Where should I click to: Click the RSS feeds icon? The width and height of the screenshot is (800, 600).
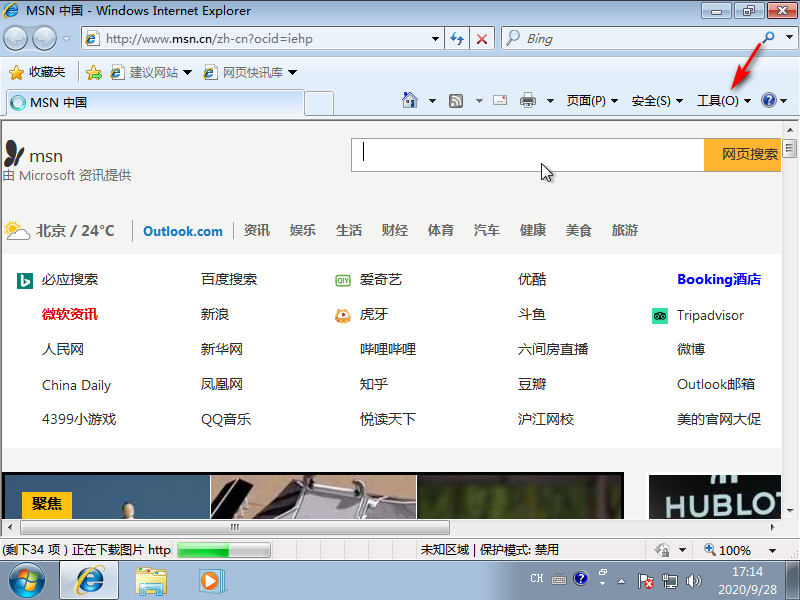pos(455,100)
